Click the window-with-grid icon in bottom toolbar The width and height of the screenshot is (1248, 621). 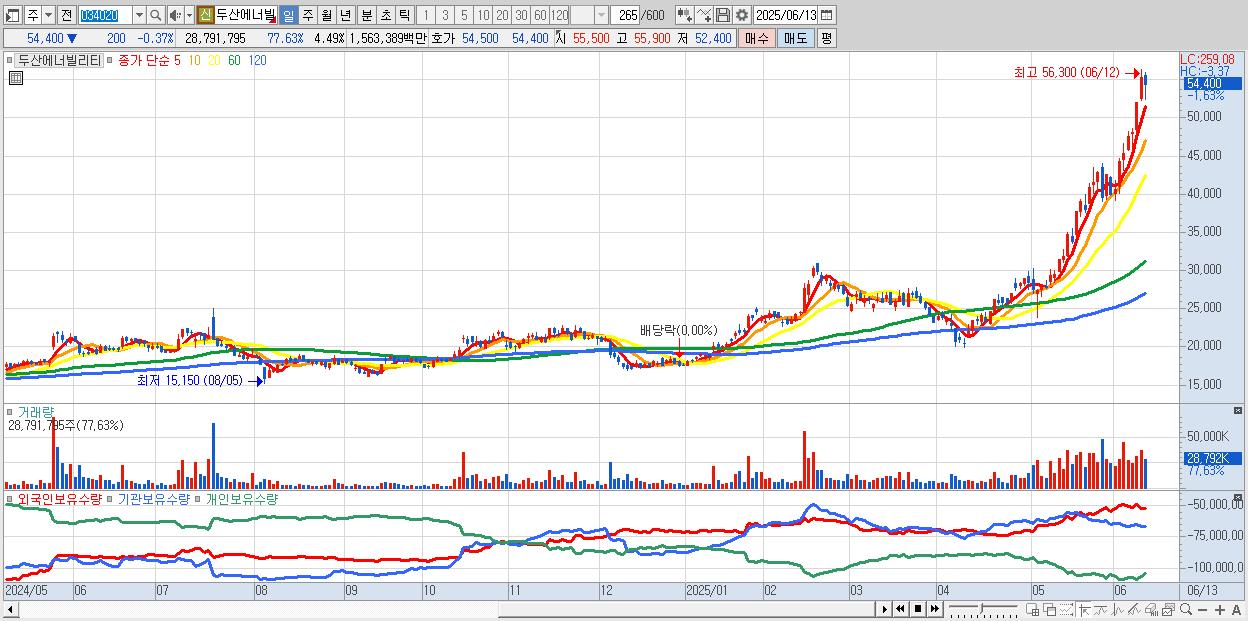pyautogui.click(x=1033, y=609)
